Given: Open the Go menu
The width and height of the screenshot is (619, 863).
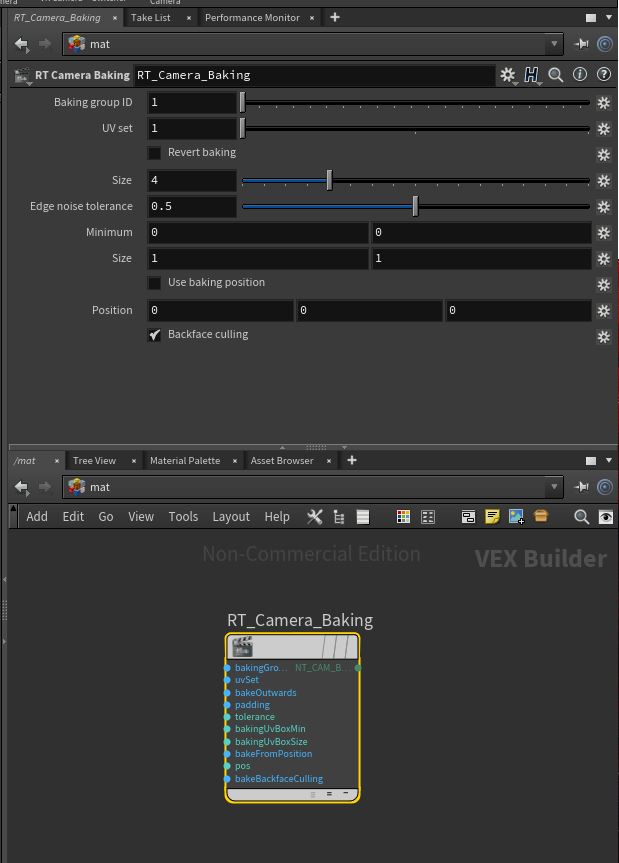Looking at the screenshot, I should click(x=106, y=517).
